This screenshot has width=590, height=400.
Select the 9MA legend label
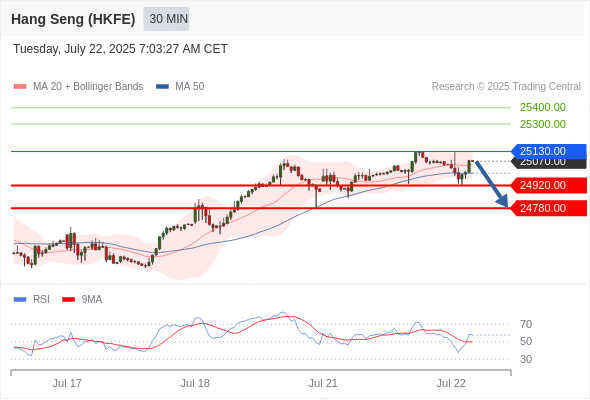[92, 300]
